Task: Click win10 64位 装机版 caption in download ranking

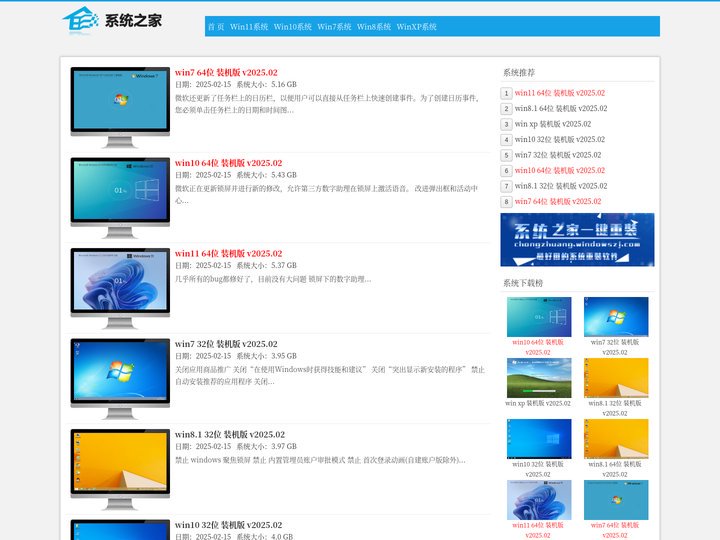Action: (538, 347)
